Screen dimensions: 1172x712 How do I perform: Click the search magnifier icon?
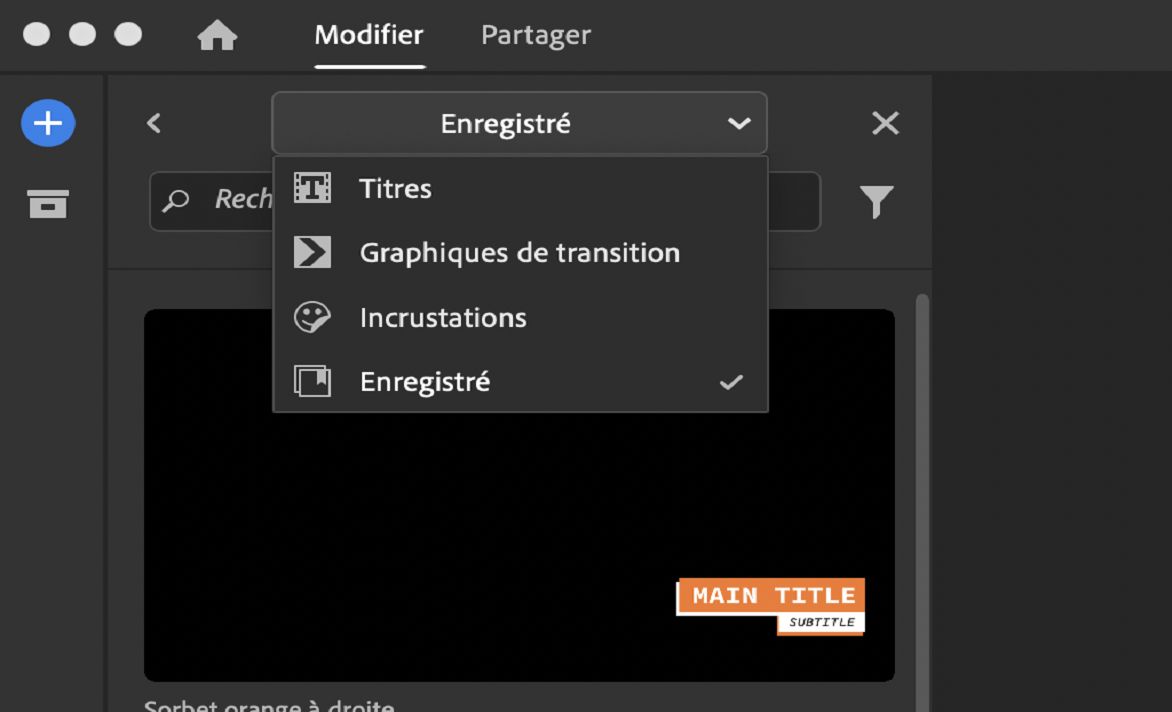coord(176,200)
